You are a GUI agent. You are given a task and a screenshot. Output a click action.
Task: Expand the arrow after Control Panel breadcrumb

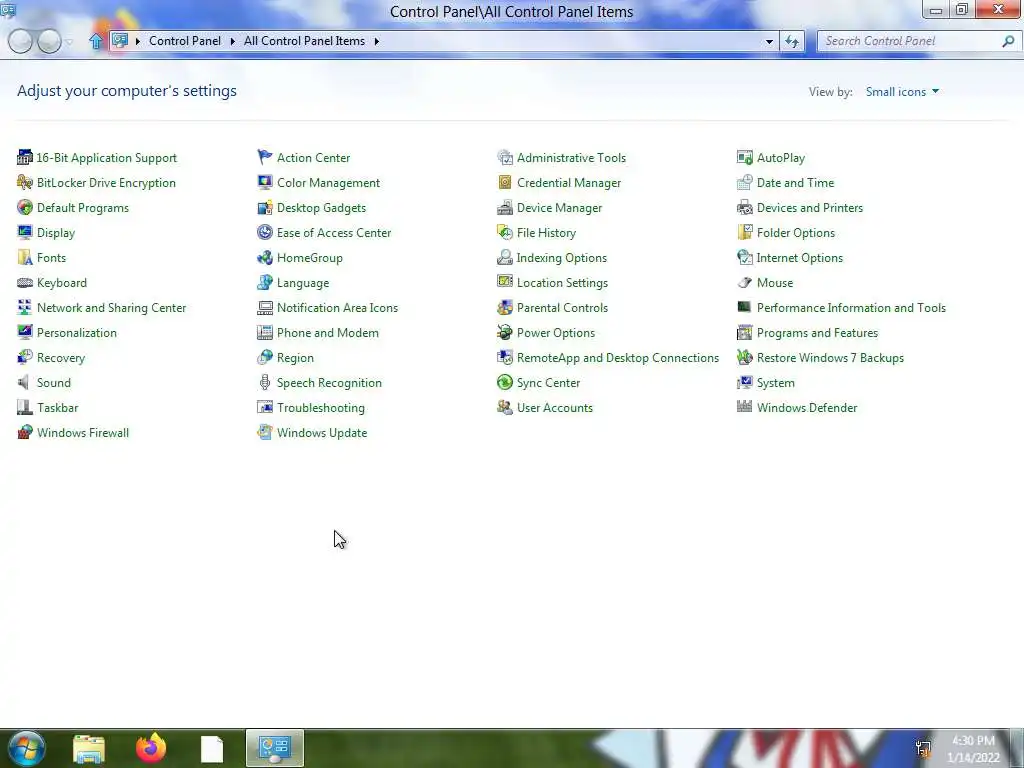pyautogui.click(x=232, y=41)
